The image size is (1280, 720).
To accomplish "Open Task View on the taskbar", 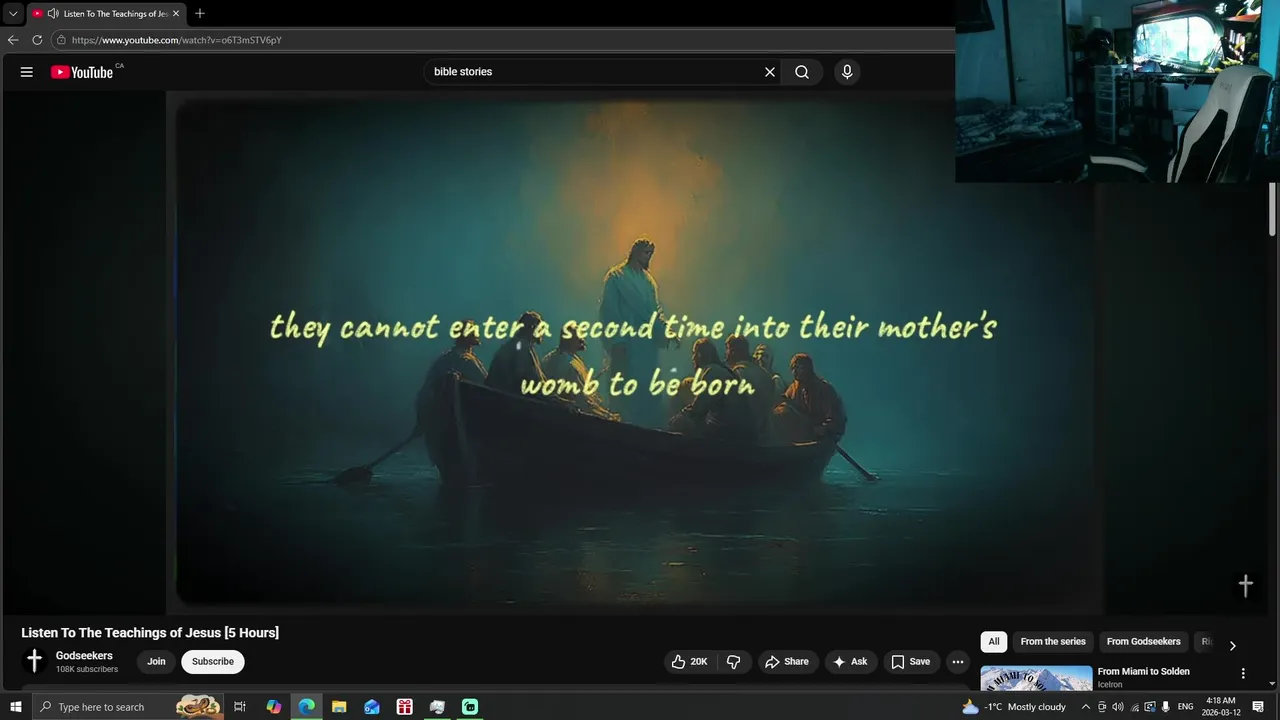I will pos(240,707).
